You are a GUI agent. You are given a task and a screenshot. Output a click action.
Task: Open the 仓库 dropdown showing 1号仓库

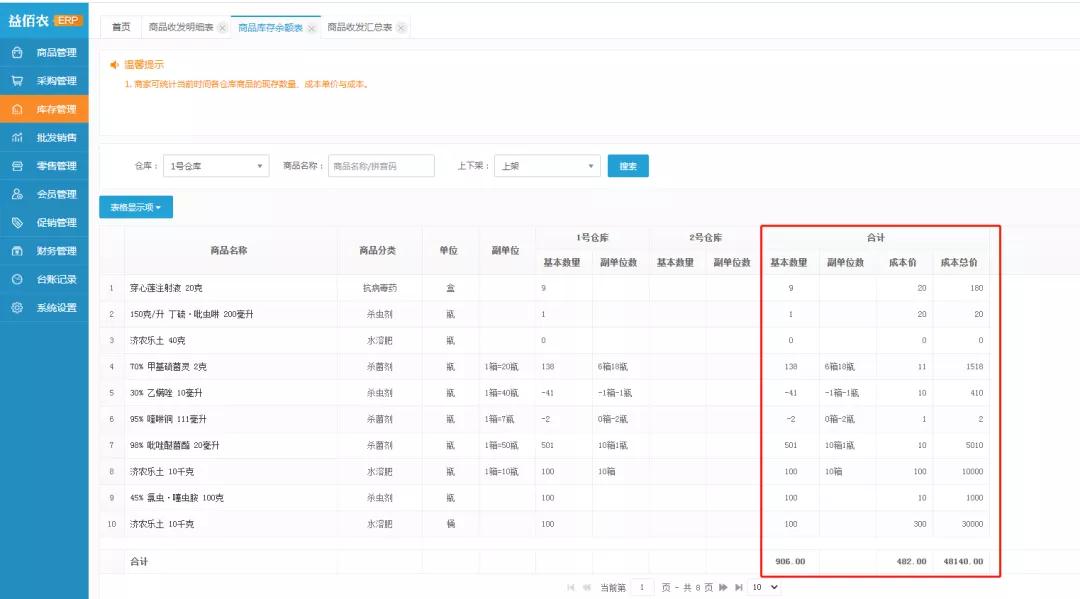point(216,166)
